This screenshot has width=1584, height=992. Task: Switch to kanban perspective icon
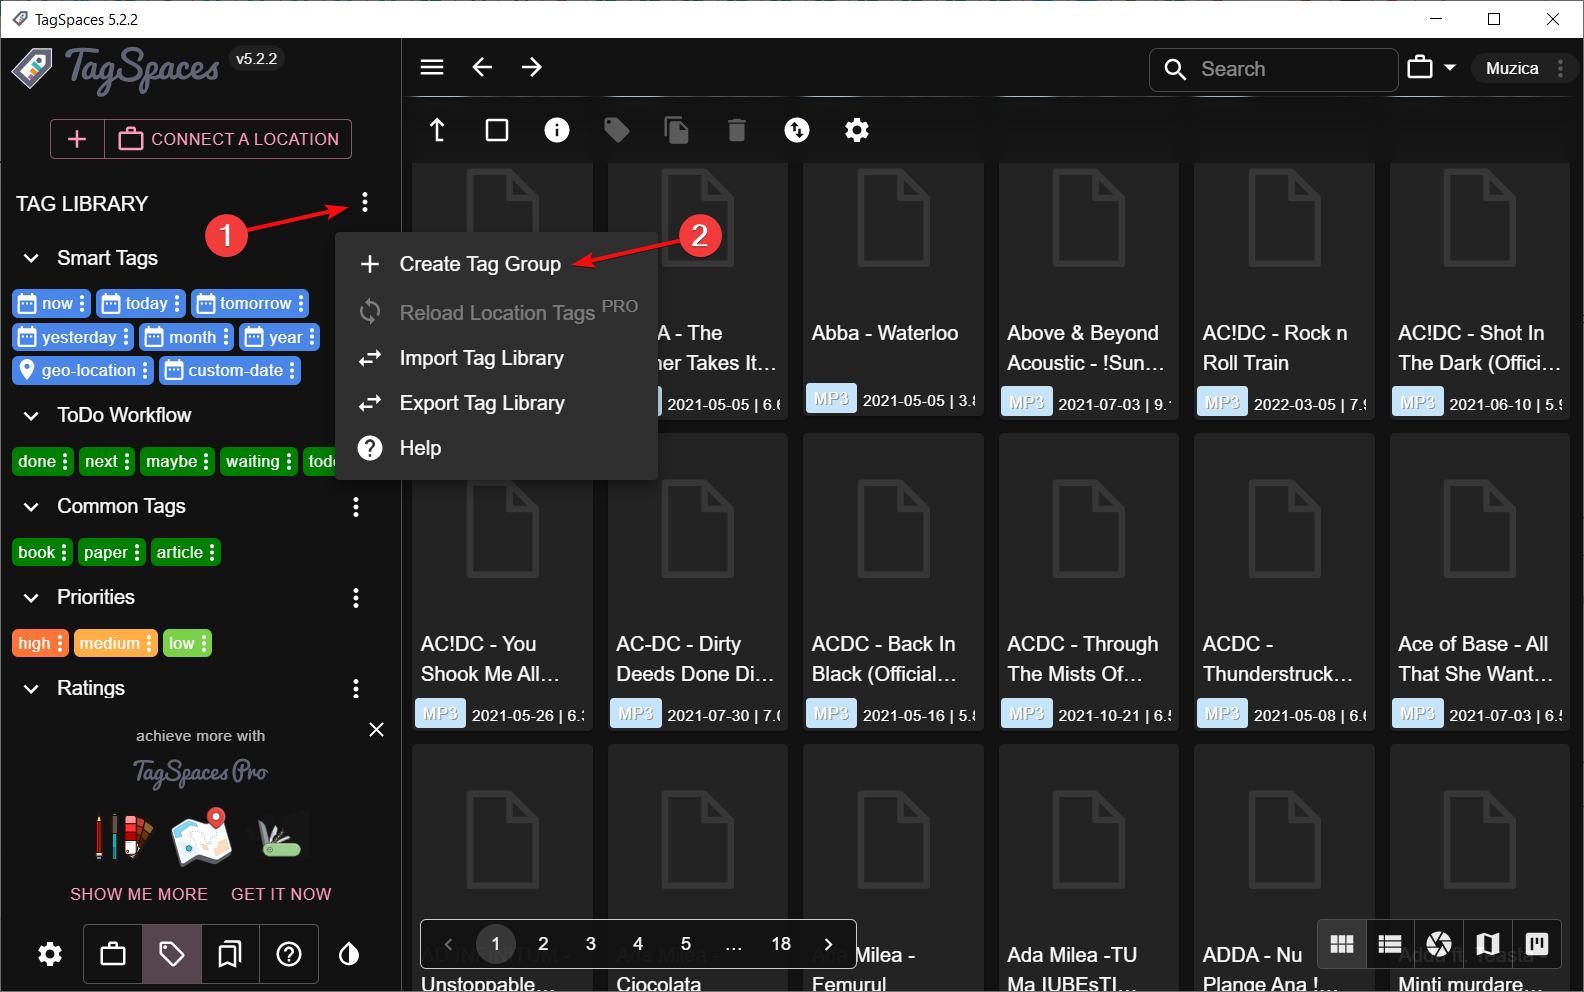(1537, 944)
